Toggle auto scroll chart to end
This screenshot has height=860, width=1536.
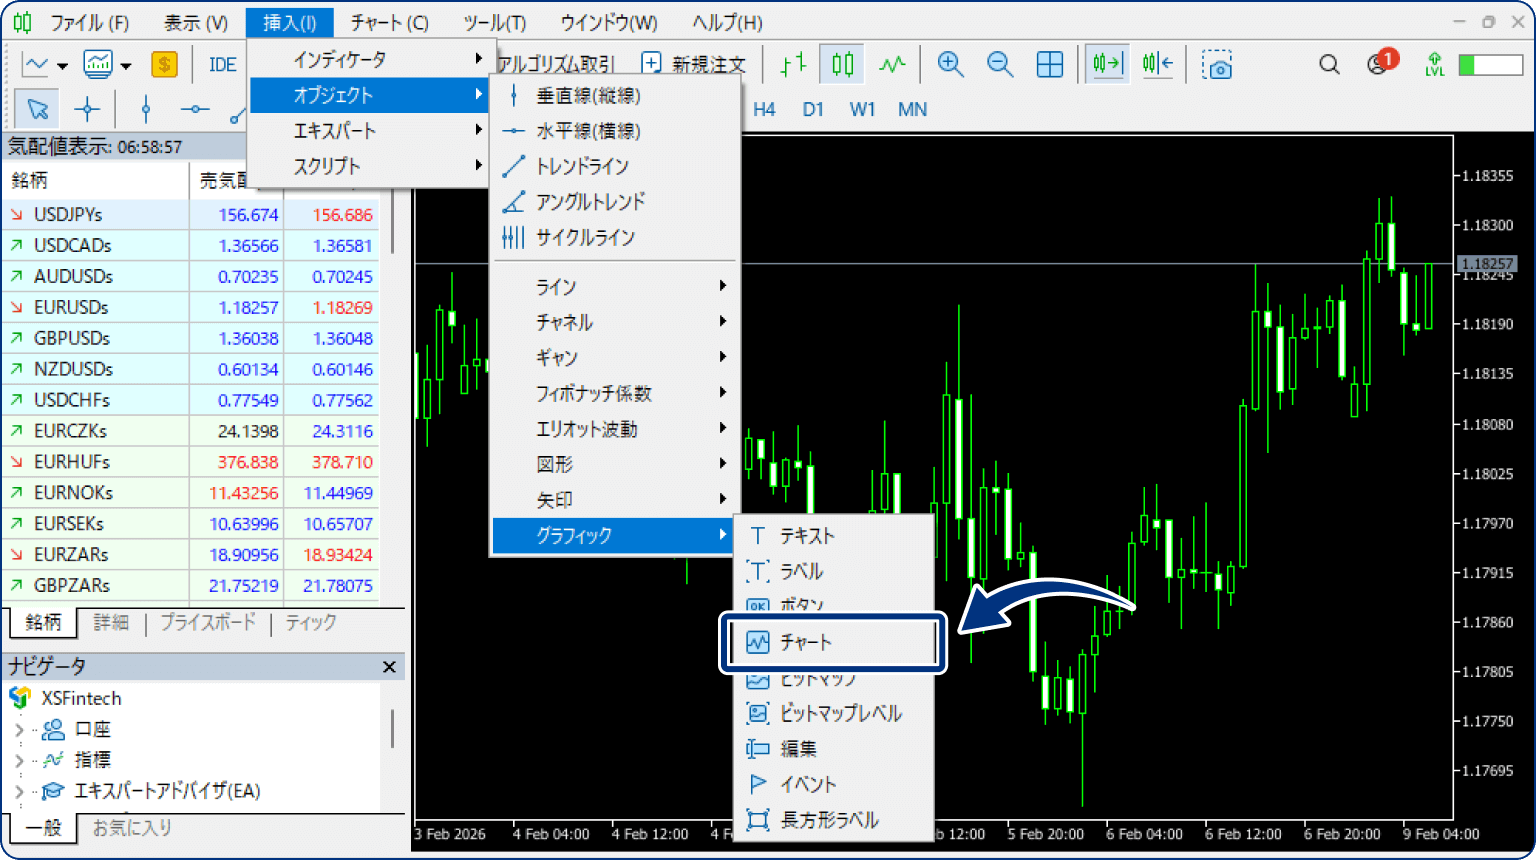coord(1107,65)
